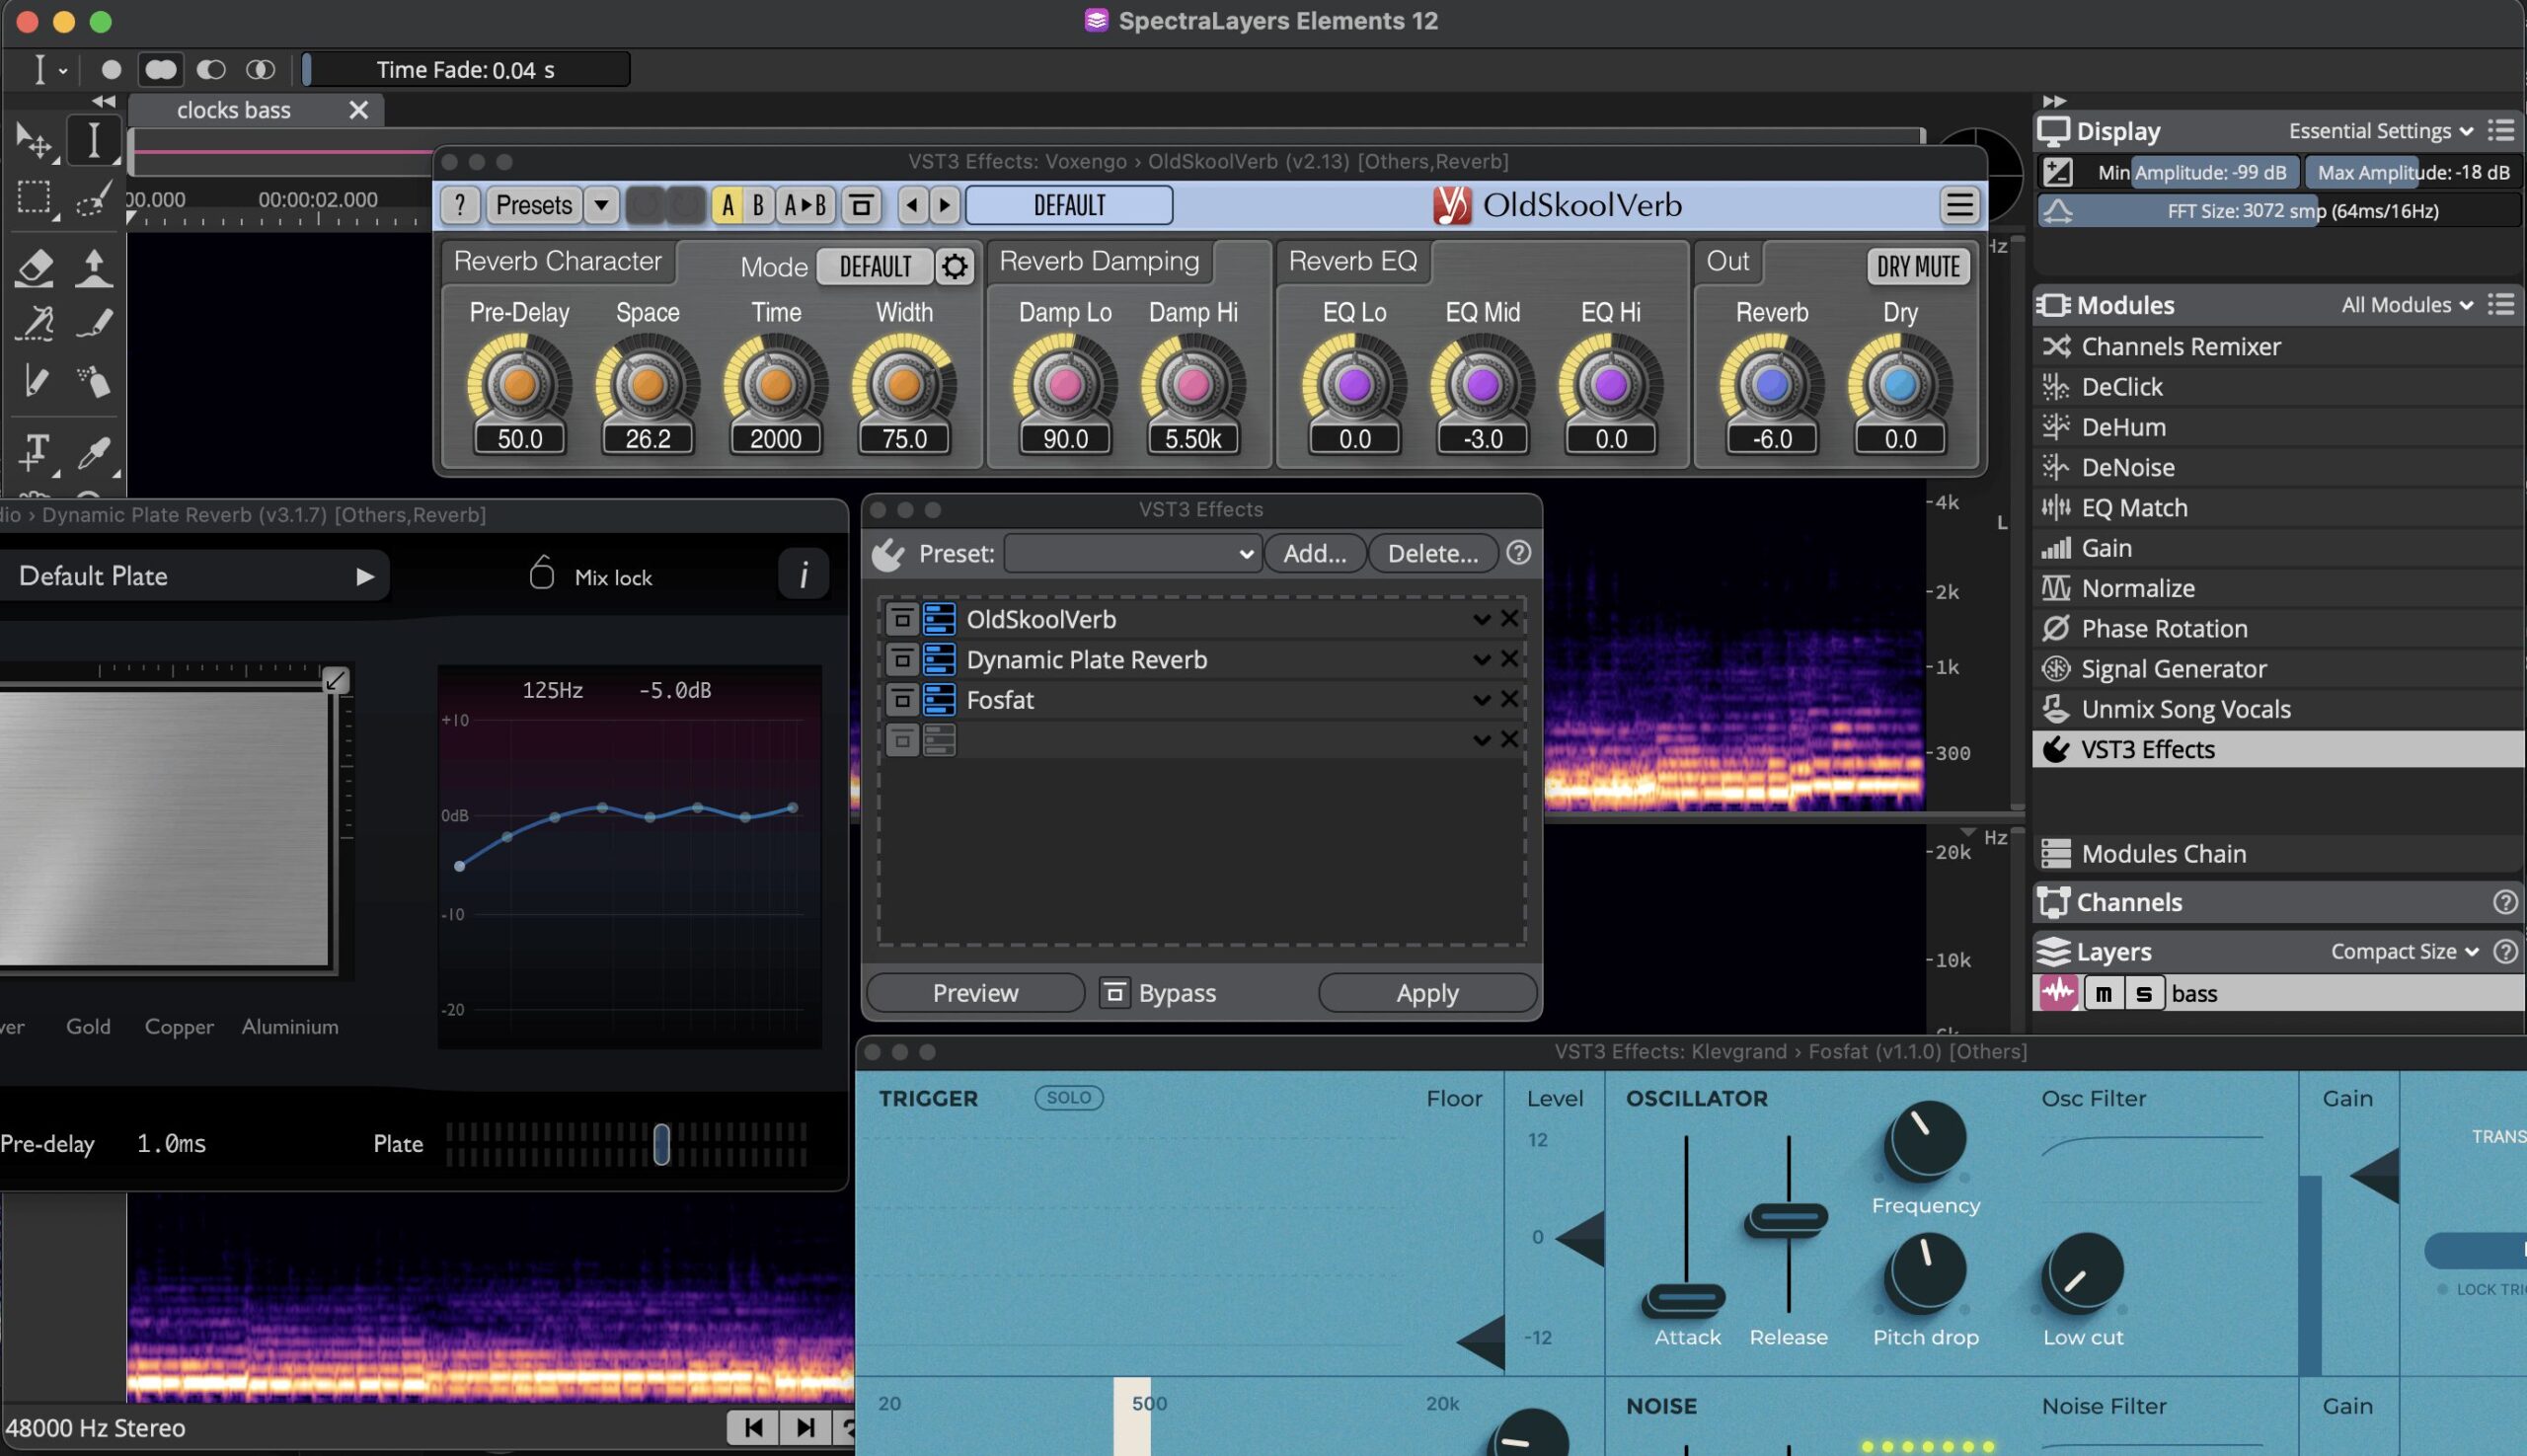Open the DeClick module
2527x1456 pixels.
point(2278,387)
